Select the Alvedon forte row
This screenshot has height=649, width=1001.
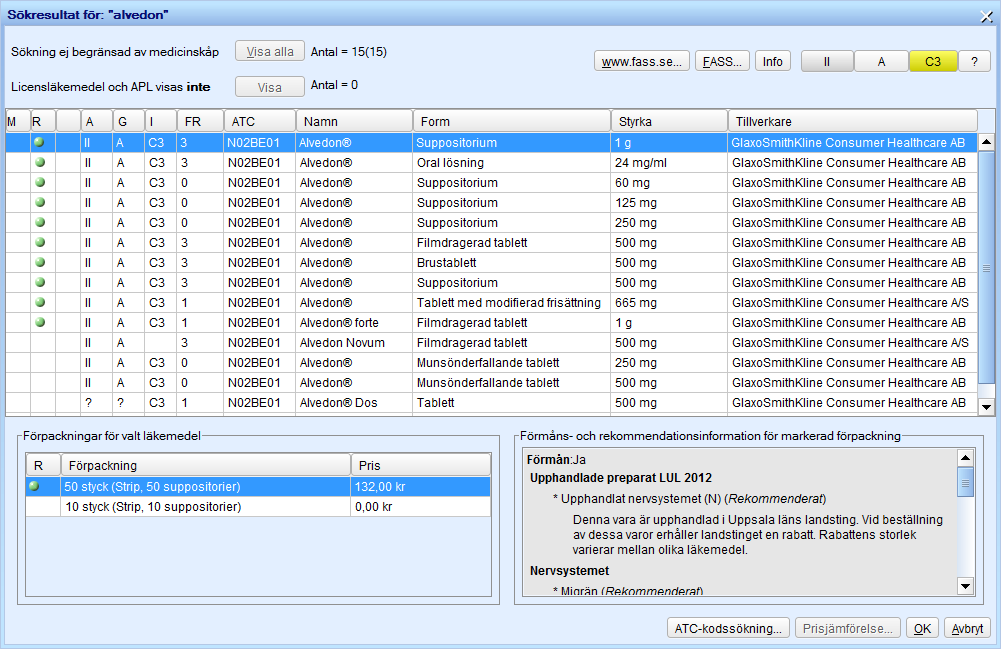pyautogui.click(x=491, y=322)
